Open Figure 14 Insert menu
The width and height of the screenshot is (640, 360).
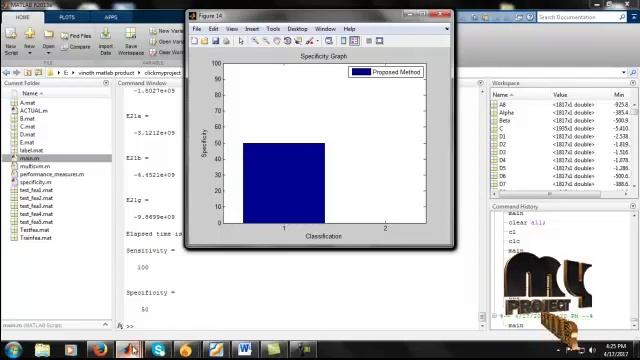[x=252, y=29]
